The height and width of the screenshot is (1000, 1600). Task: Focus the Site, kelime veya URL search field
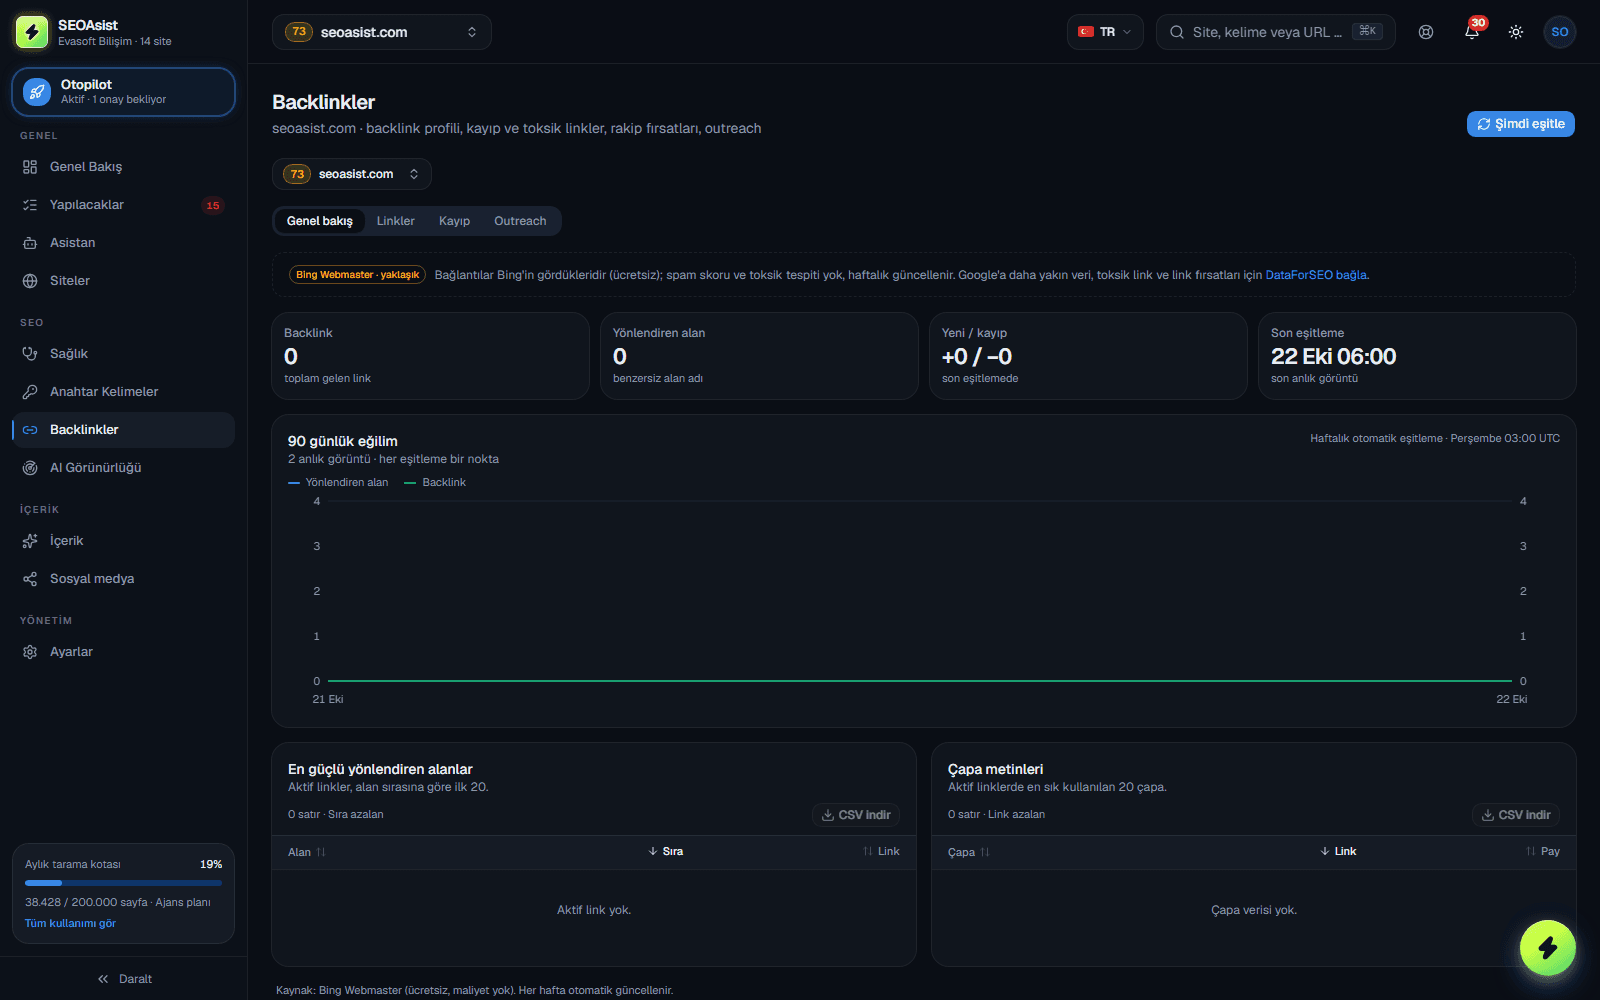click(1275, 32)
